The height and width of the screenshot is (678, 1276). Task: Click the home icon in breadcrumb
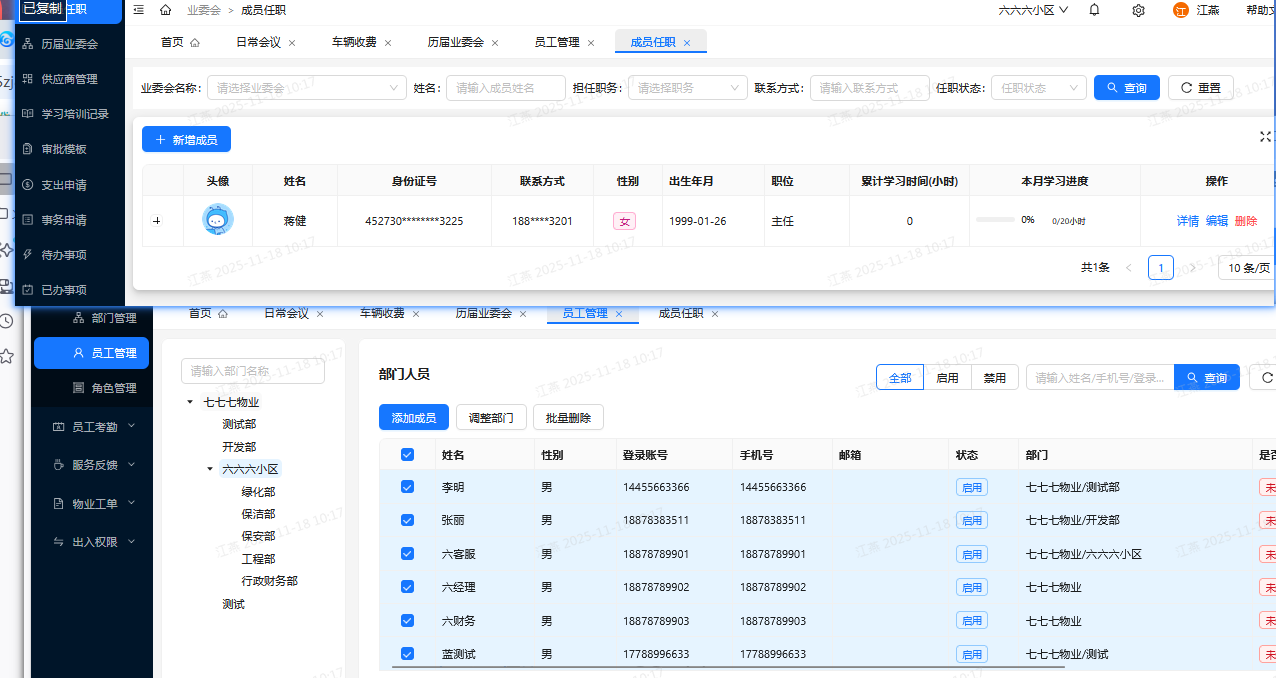tap(165, 10)
